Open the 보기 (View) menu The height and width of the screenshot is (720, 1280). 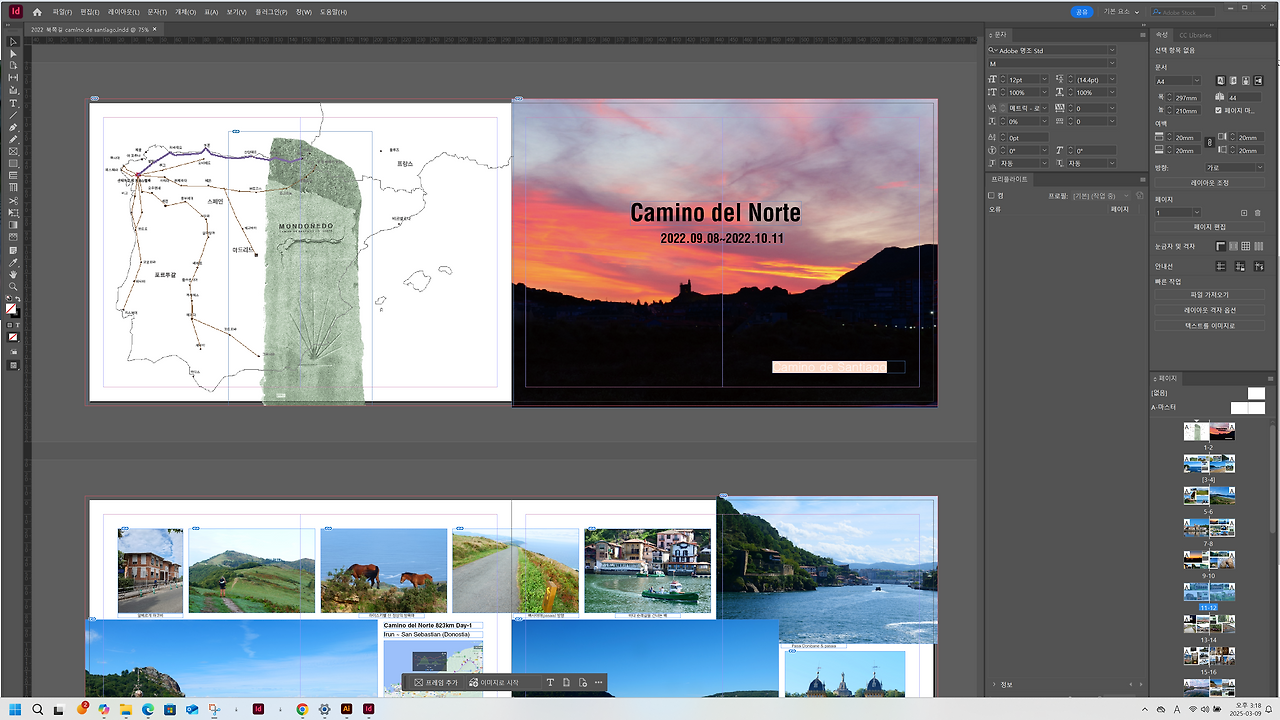236,12
